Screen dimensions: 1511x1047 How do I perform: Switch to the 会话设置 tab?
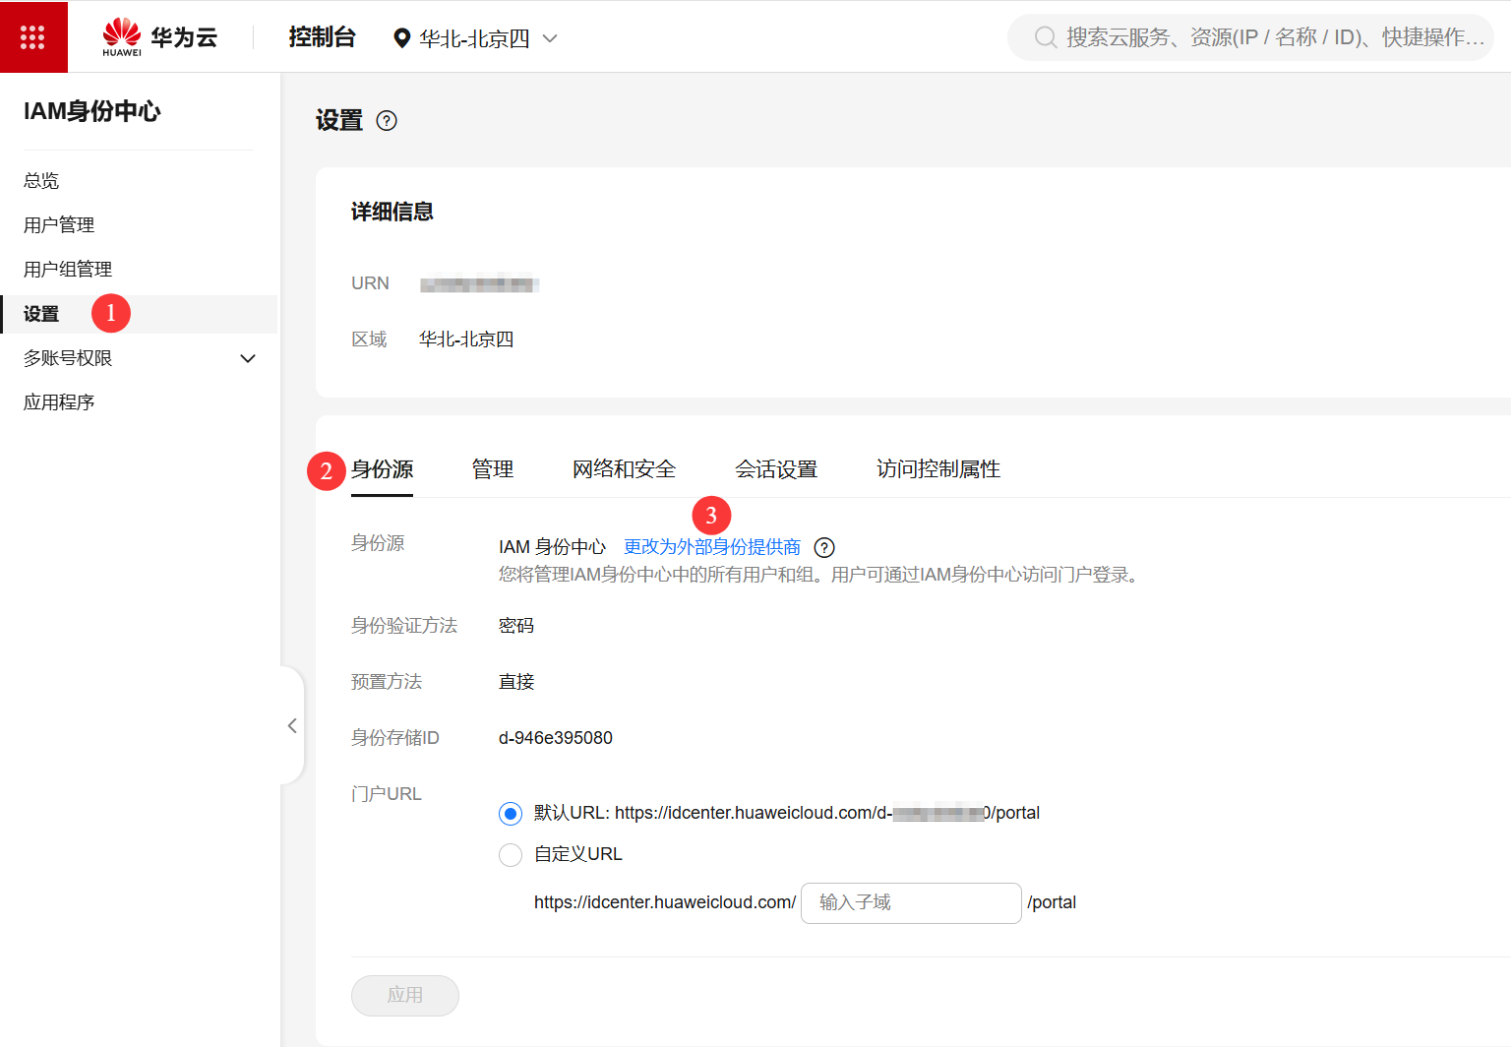click(x=776, y=469)
